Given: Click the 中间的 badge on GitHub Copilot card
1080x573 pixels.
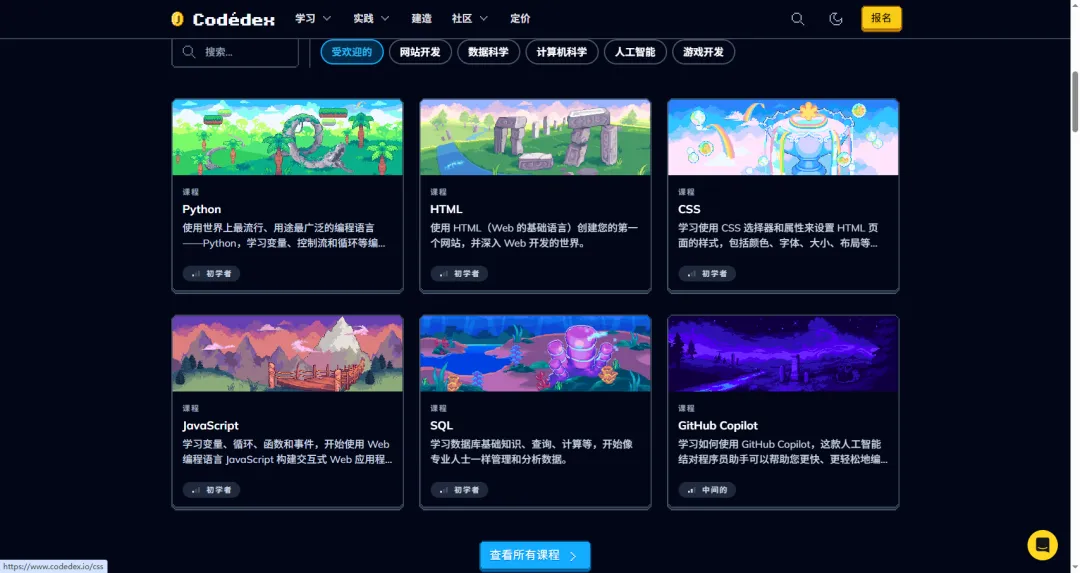Looking at the screenshot, I should point(707,490).
